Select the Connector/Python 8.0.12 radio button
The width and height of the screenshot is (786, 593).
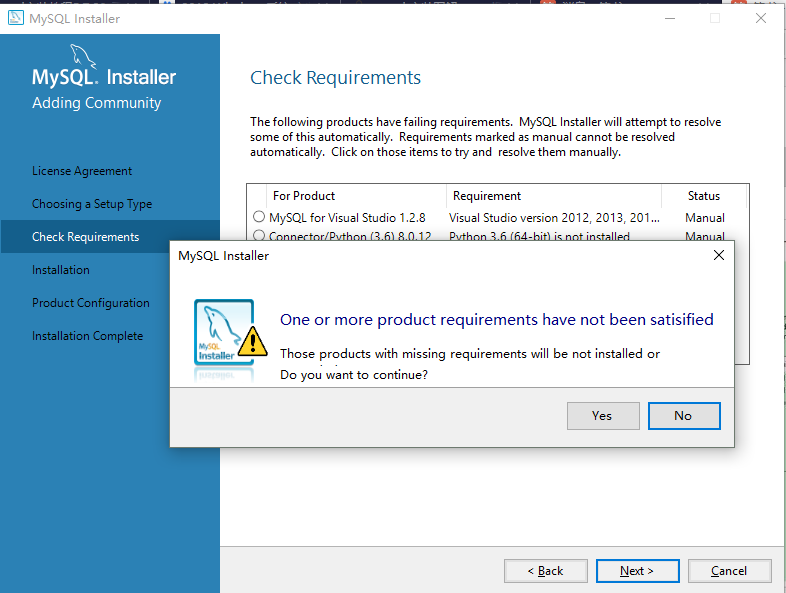[259, 235]
